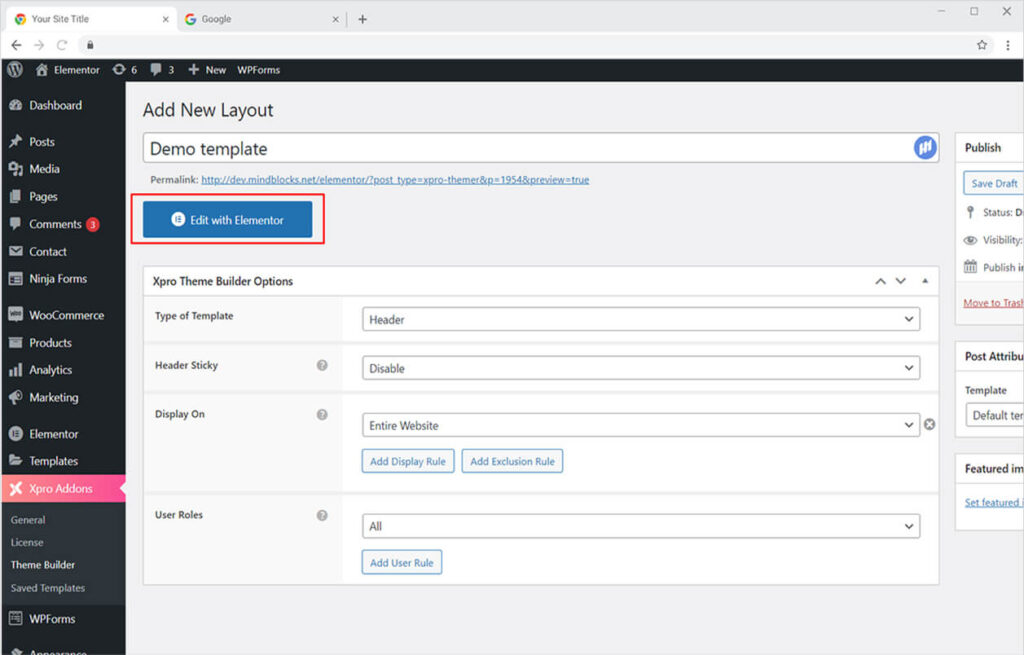Select Saved Templates in Xpro submenu
Screen dimensions: 1024x655
47,588
